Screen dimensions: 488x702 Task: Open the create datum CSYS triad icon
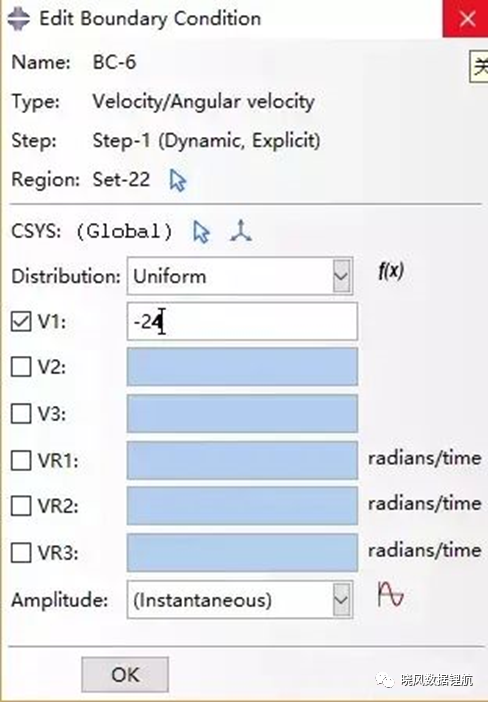(241, 231)
